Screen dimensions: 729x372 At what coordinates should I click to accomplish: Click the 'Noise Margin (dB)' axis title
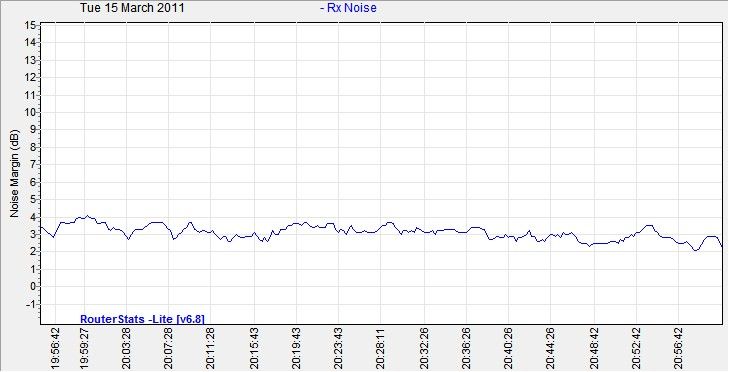[x=14, y=173]
